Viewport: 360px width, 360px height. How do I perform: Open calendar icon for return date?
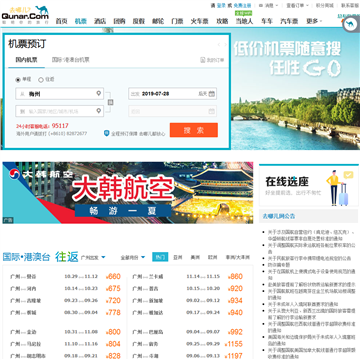tap(211, 111)
